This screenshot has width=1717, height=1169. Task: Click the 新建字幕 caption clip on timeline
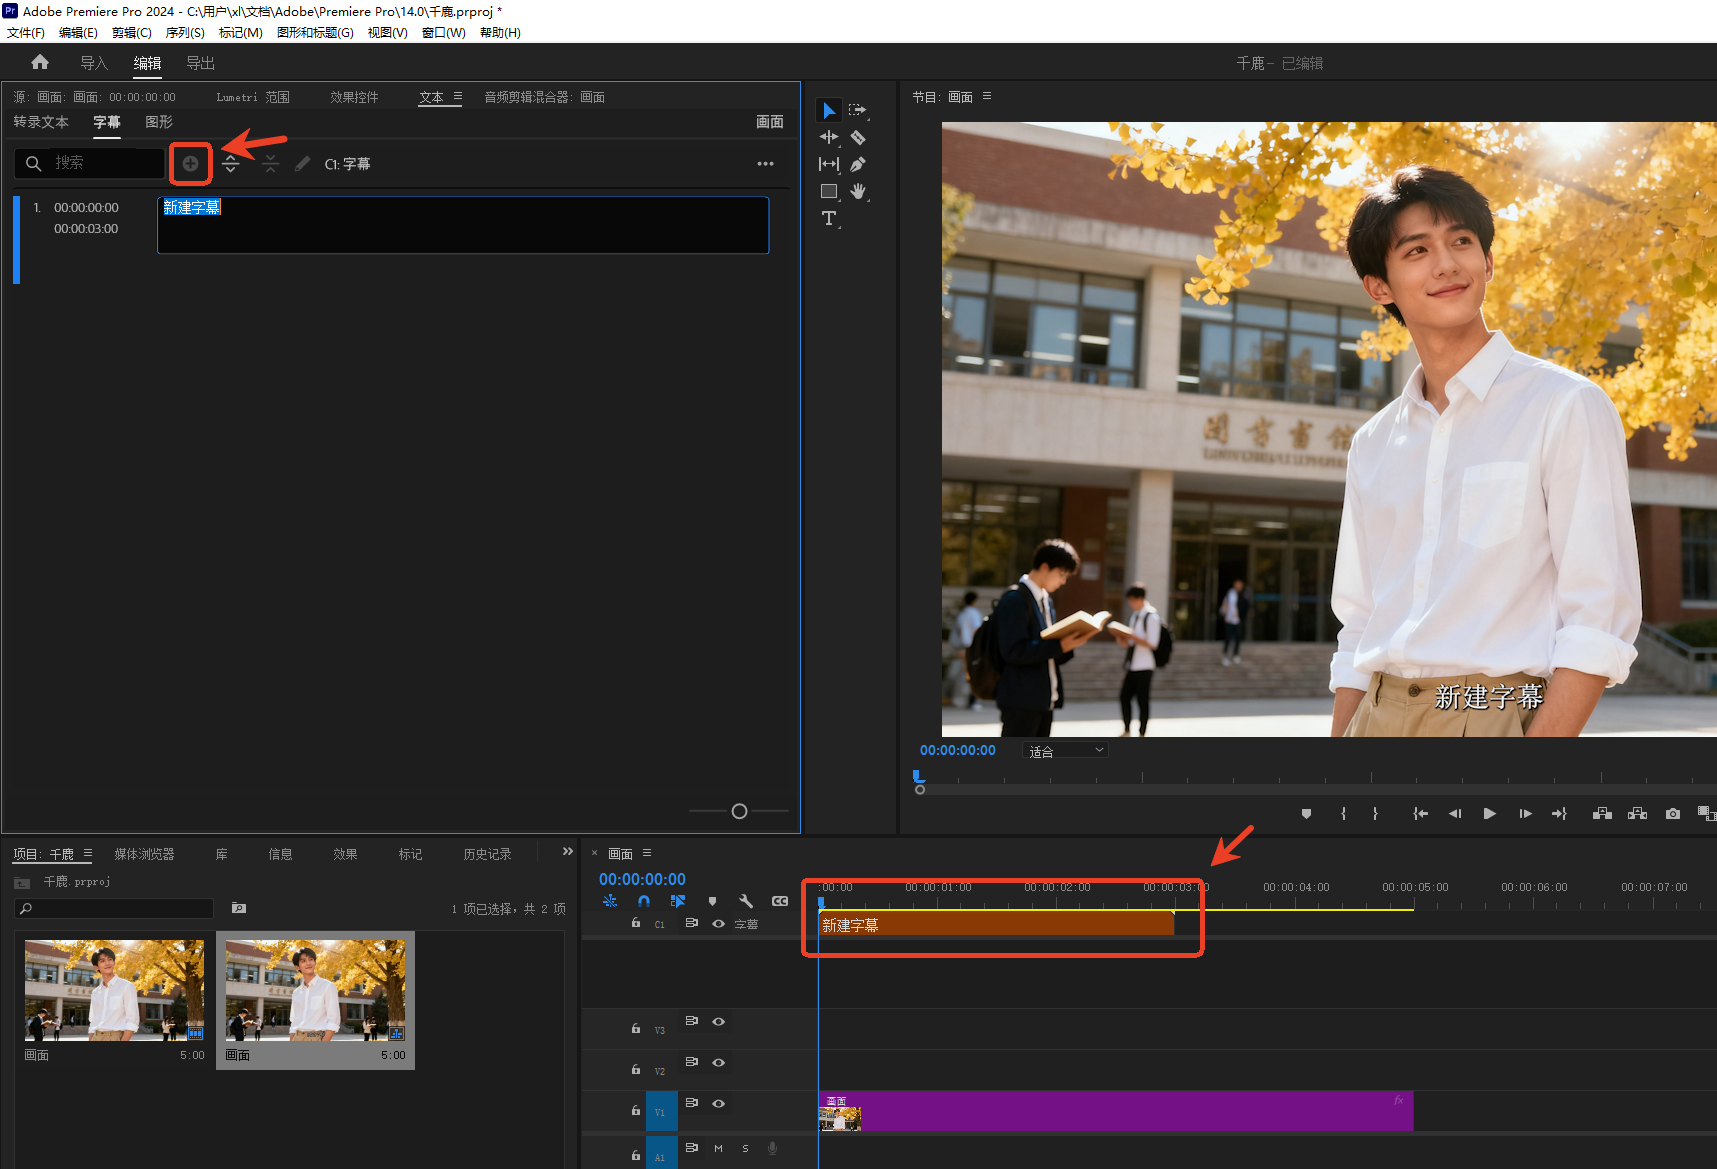tap(995, 925)
